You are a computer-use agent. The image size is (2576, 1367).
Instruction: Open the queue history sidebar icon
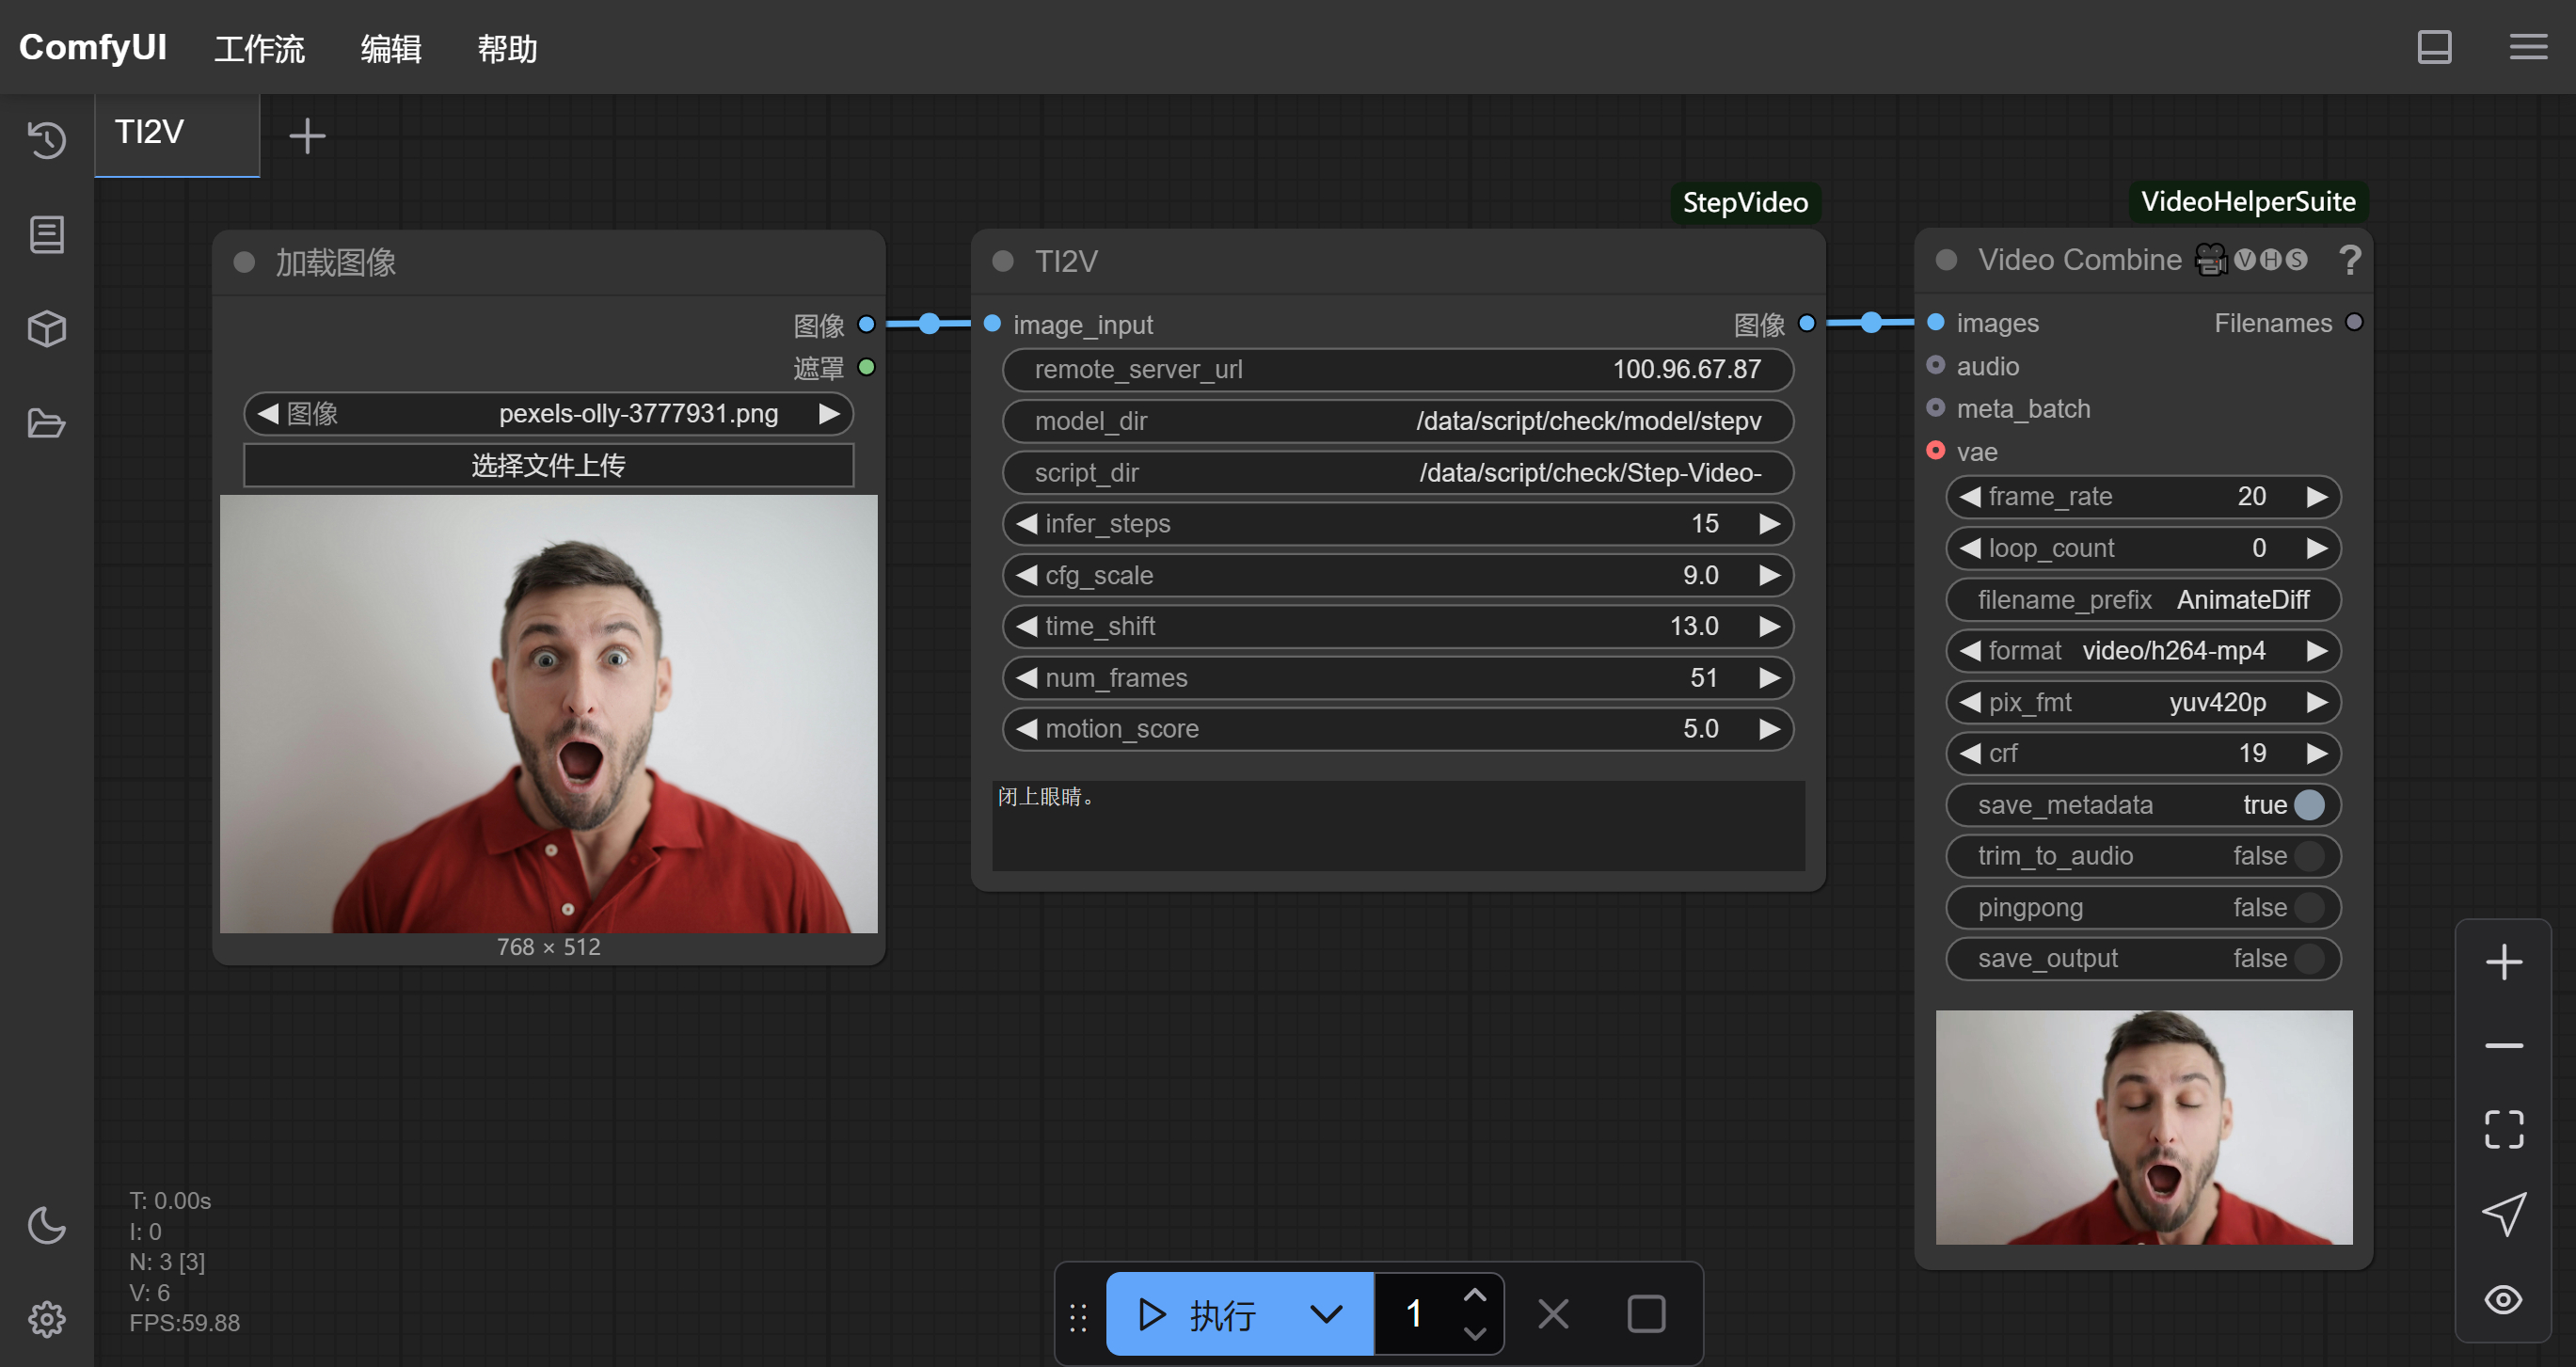(46, 140)
